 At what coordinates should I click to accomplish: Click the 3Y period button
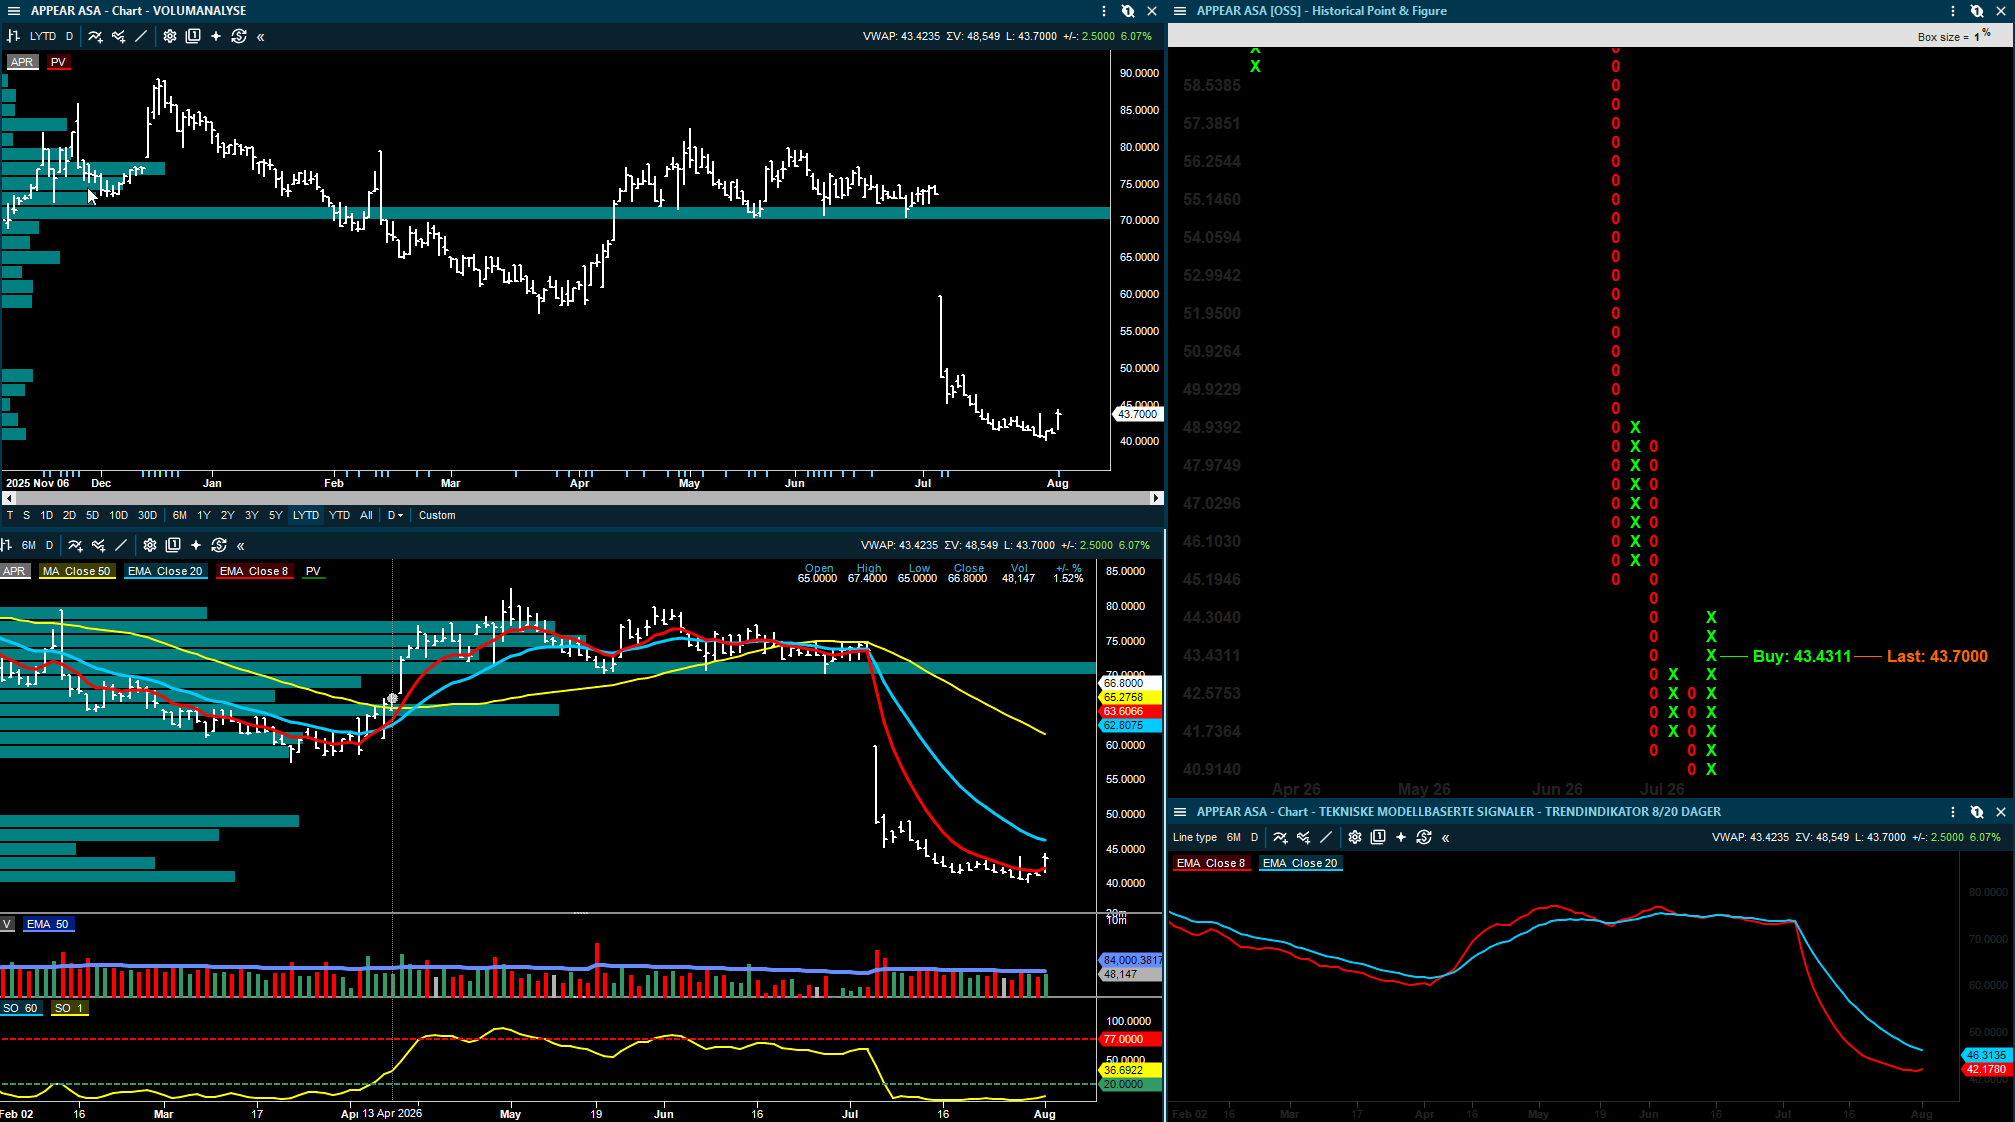pos(252,515)
